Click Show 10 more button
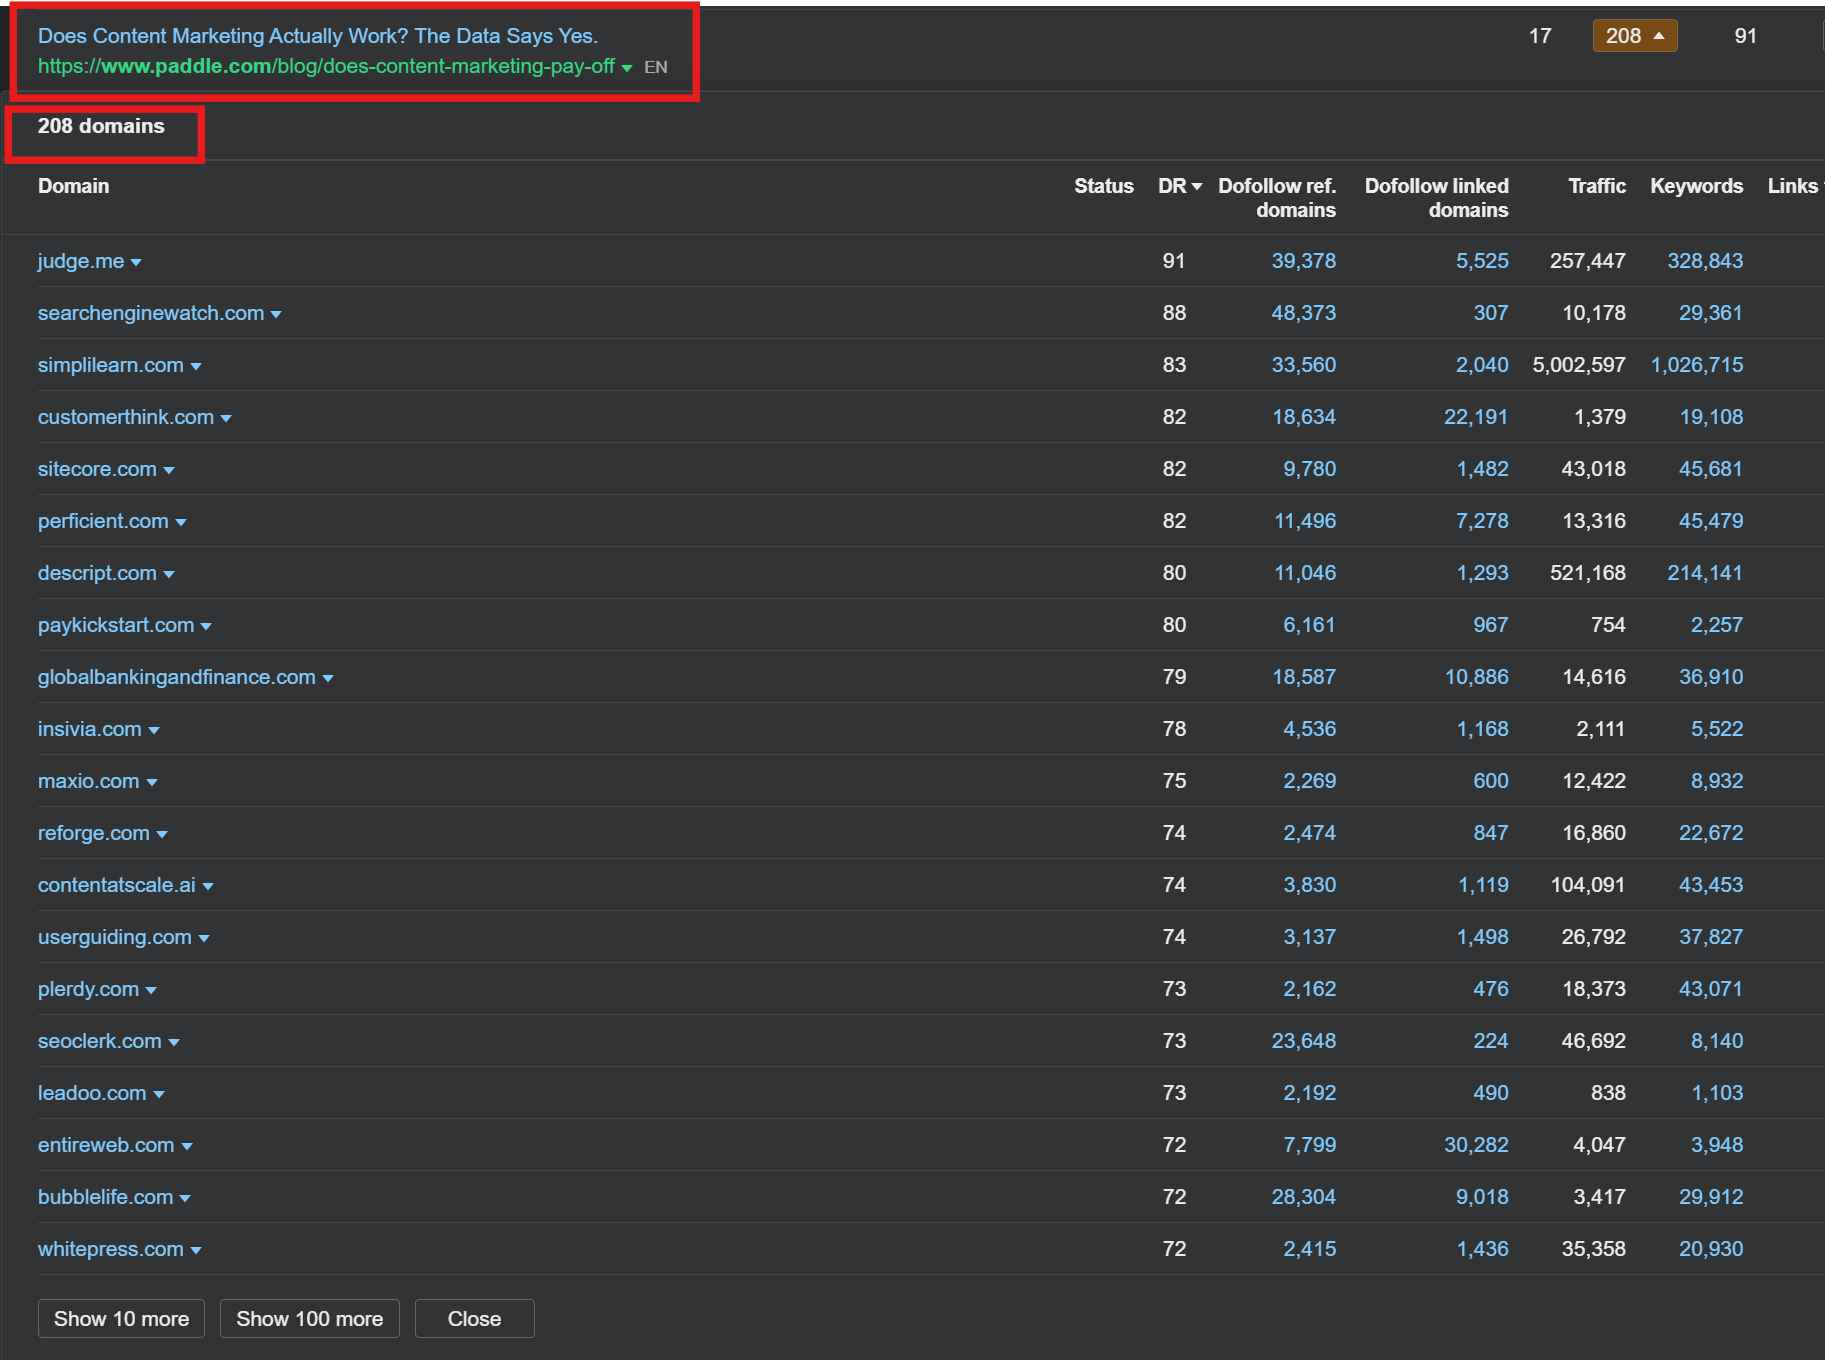1825x1360 pixels. pyautogui.click(x=121, y=1319)
